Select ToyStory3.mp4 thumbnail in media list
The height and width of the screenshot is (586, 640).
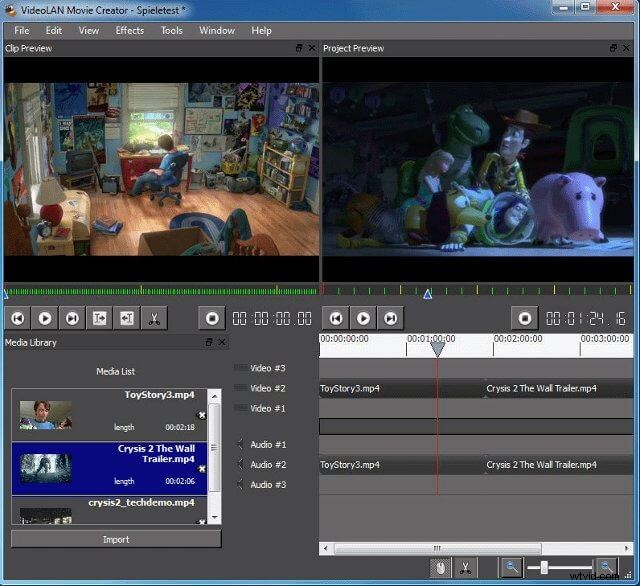click(x=46, y=415)
